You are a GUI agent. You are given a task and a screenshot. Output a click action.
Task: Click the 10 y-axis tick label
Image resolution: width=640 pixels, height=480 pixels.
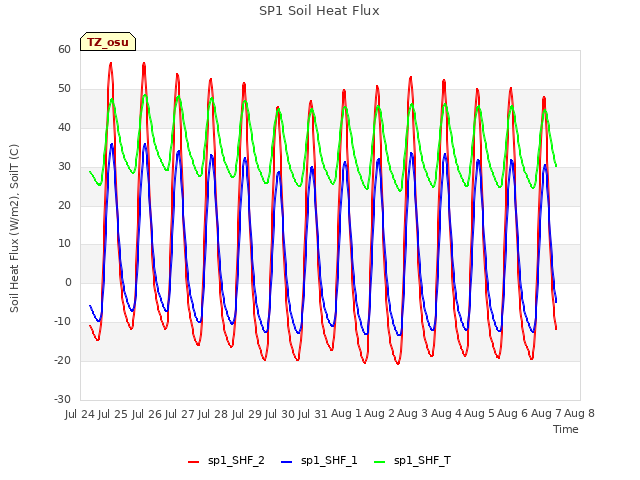coord(64,244)
